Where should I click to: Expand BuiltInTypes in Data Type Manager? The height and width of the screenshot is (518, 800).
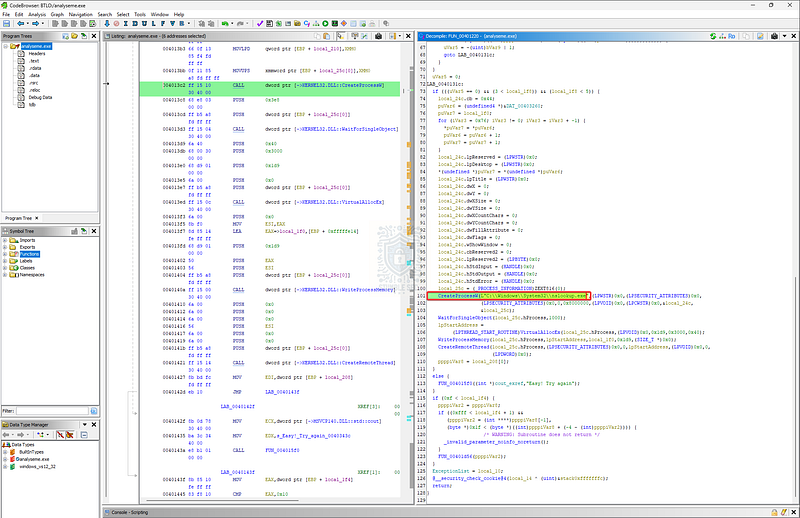5,452
